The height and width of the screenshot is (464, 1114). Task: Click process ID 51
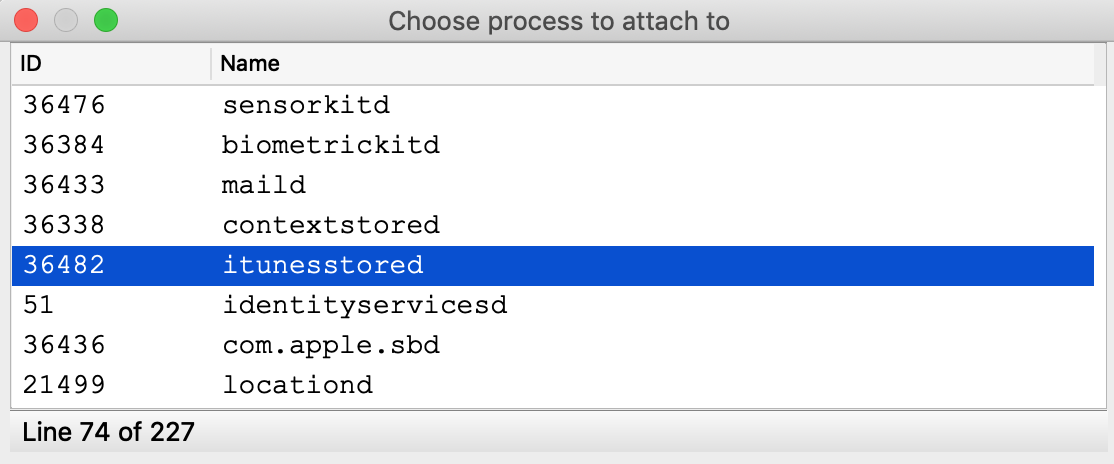tap(38, 305)
